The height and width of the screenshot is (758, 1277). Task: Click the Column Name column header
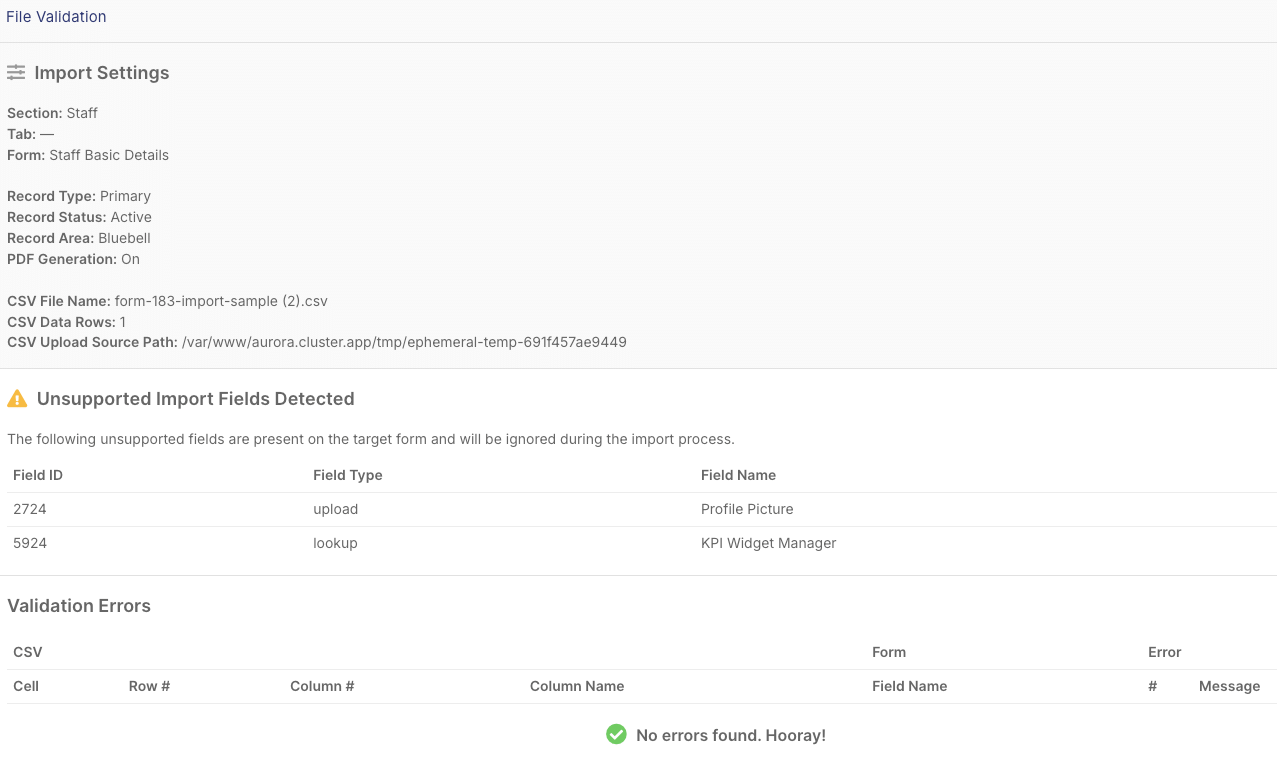tap(577, 686)
